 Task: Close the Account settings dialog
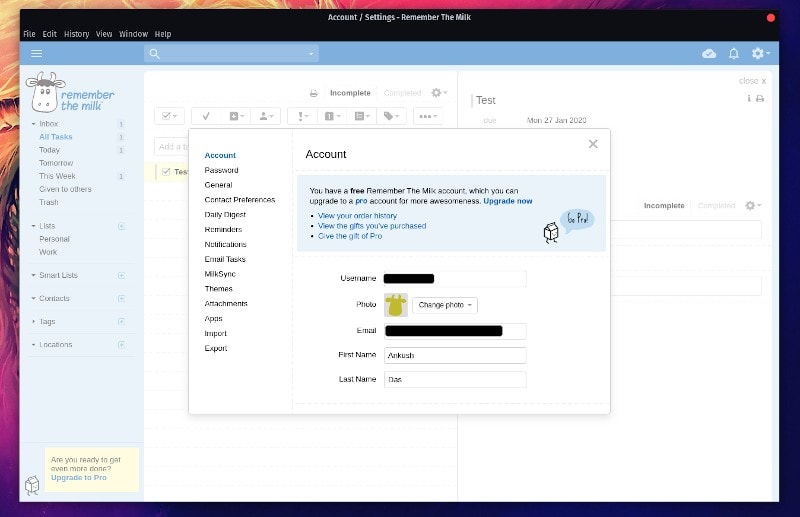tap(593, 144)
